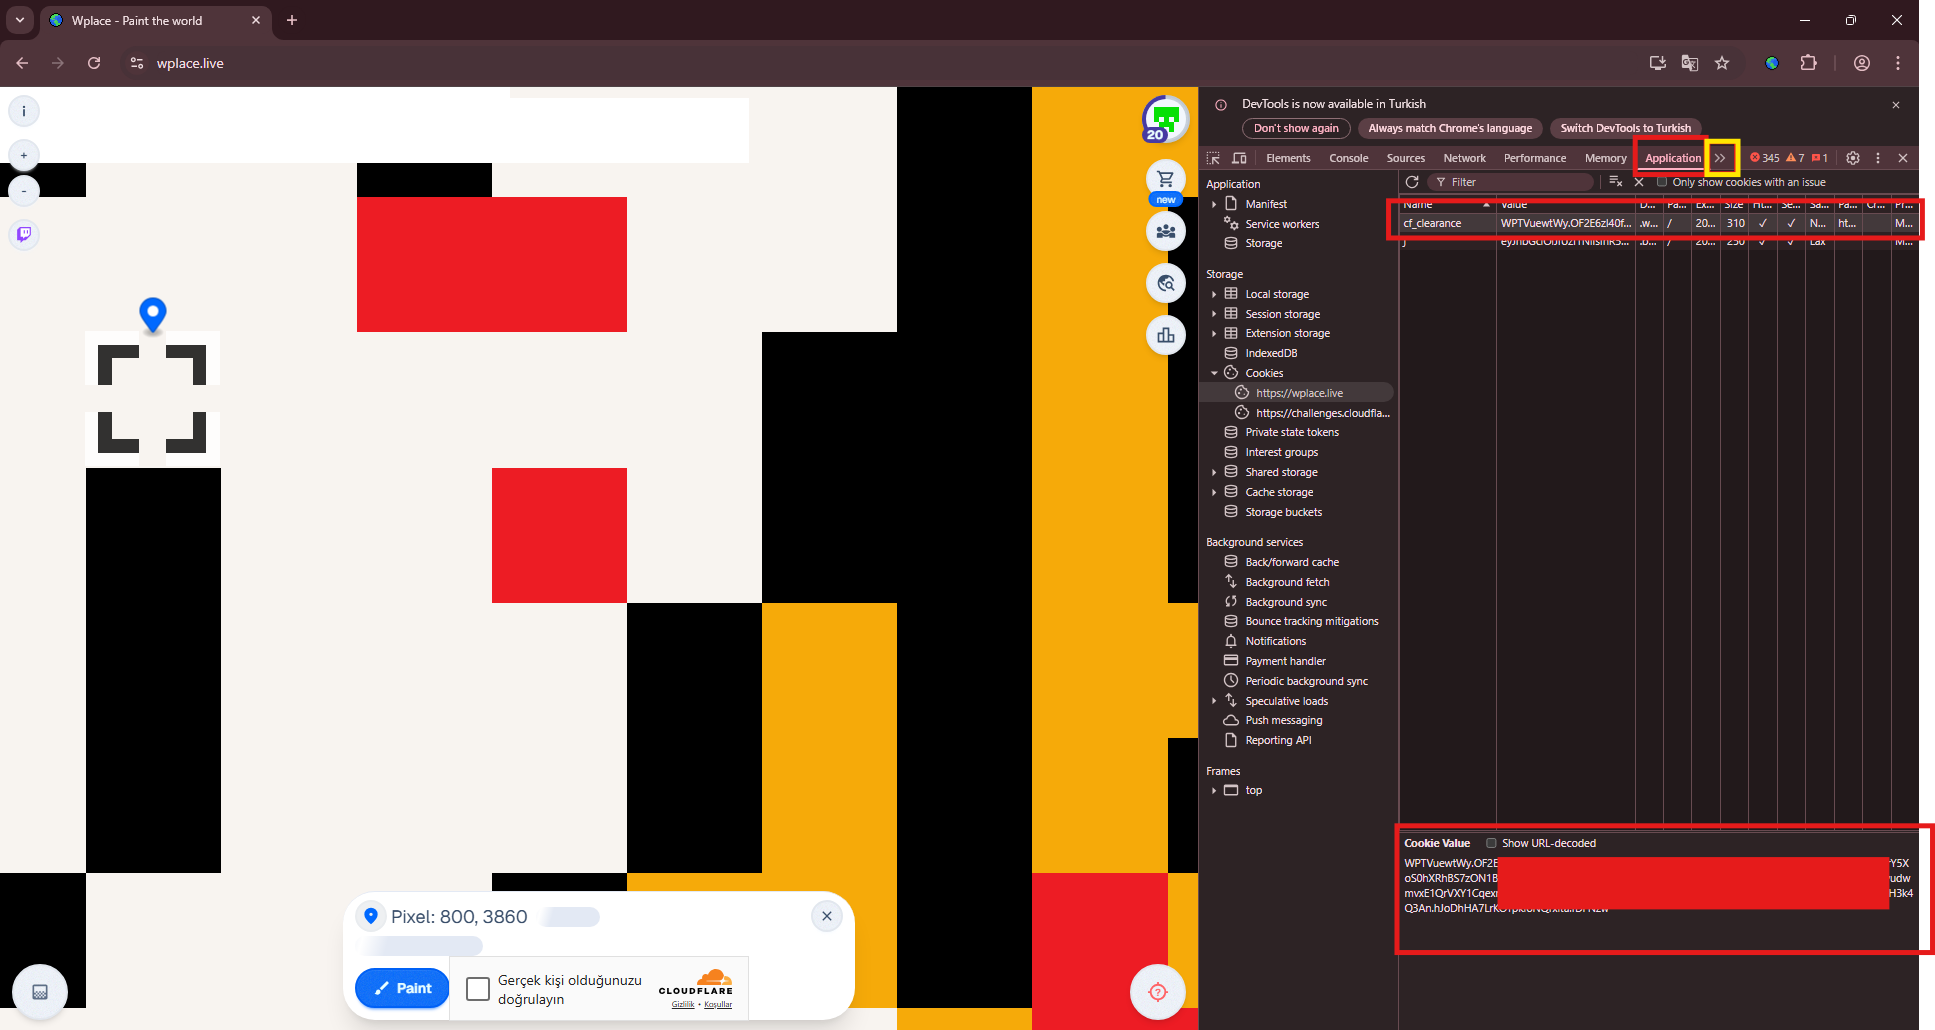Expand Extension storage tree item
This screenshot has height=1030, width=1935.
[x=1214, y=333]
